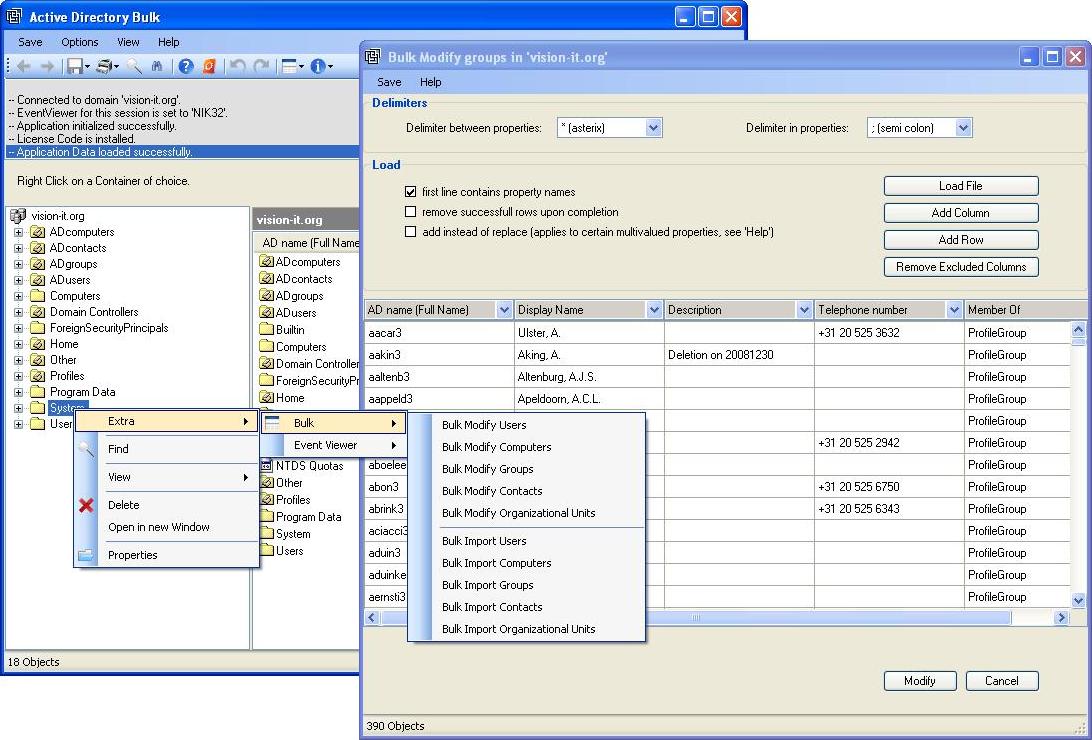Click the Redo arrow toolbar icon
Viewport: 1092px width, 740px height.
pos(261,67)
